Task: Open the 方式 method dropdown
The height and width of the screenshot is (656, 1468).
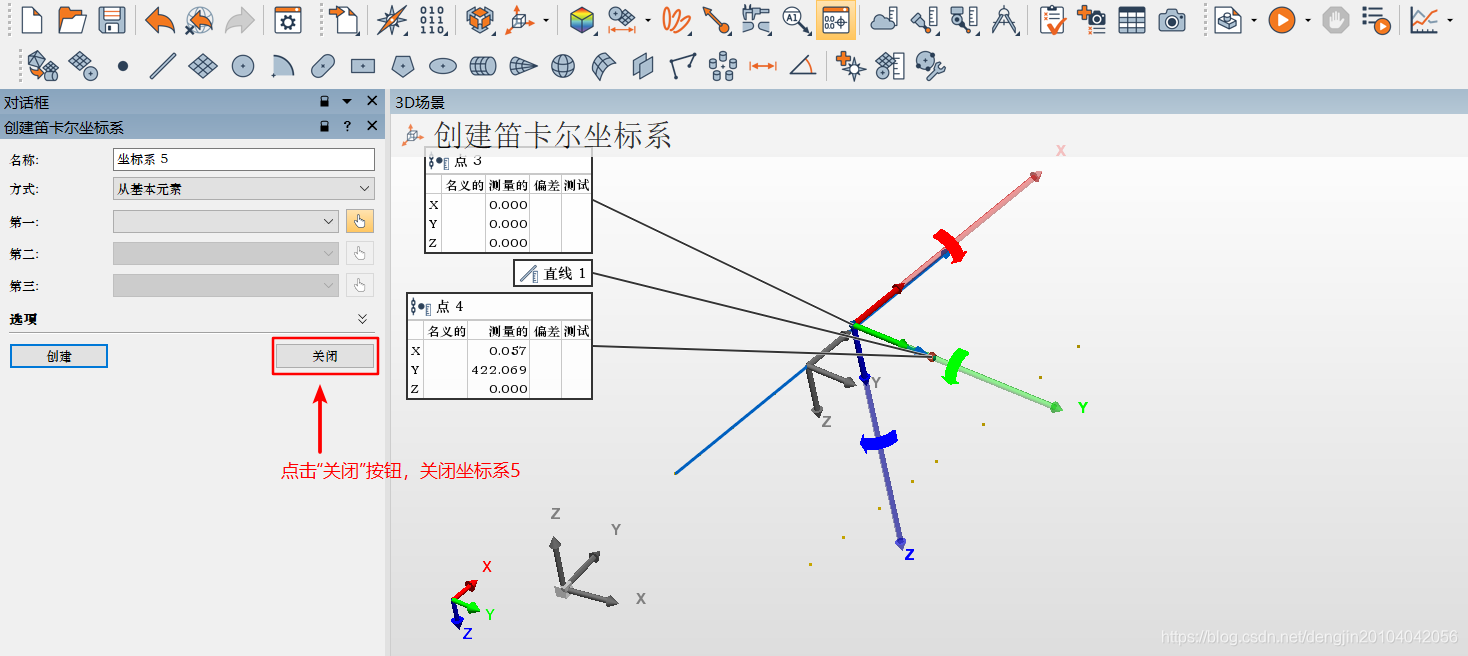Action: 244,188
